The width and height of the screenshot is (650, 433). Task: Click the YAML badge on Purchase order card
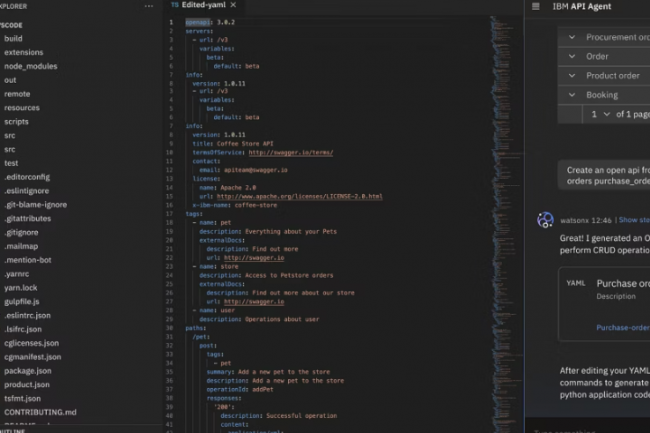tap(575, 283)
